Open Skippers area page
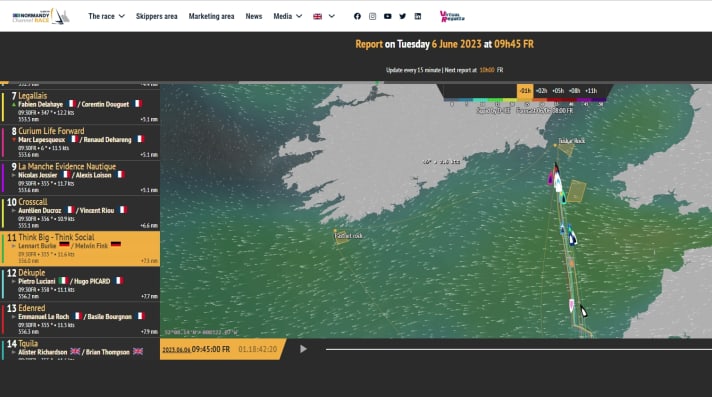Screen dimensions: 712x397 (x=157, y=16)
